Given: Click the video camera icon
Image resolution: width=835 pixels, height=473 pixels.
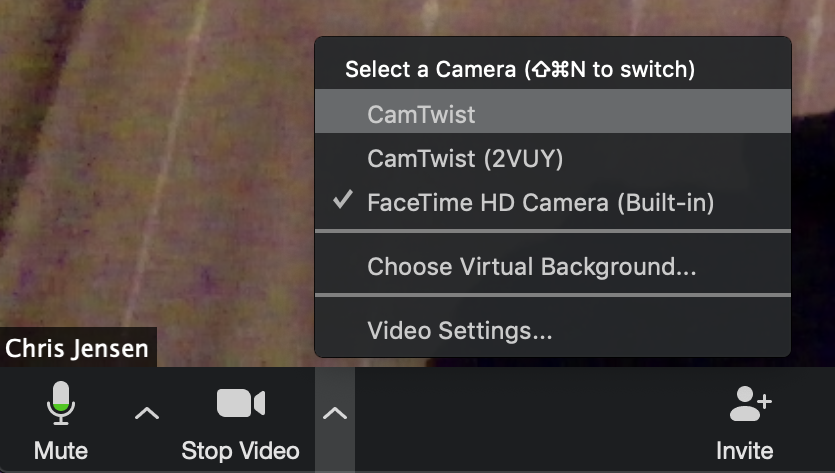Looking at the screenshot, I should pos(241,403).
